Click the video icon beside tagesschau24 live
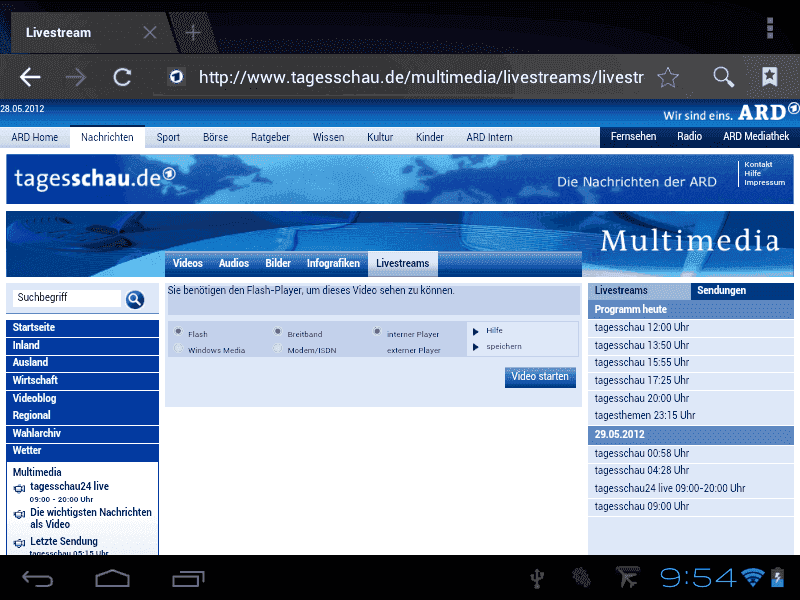Viewport: 800px width, 600px height. click(19, 489)
